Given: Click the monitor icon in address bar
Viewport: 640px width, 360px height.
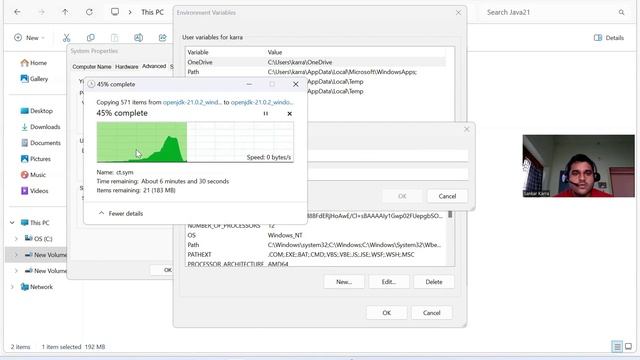Looking at the screenshot, I should [115, 12].
